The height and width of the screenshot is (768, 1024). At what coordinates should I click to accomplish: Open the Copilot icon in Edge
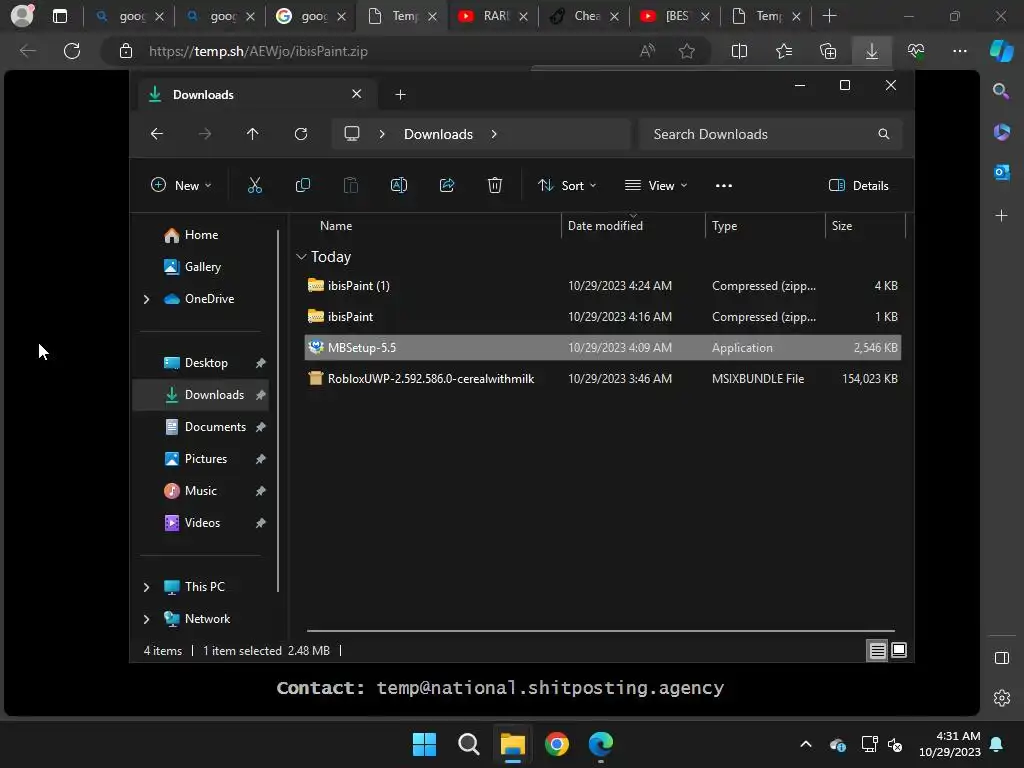point(1002,51)
